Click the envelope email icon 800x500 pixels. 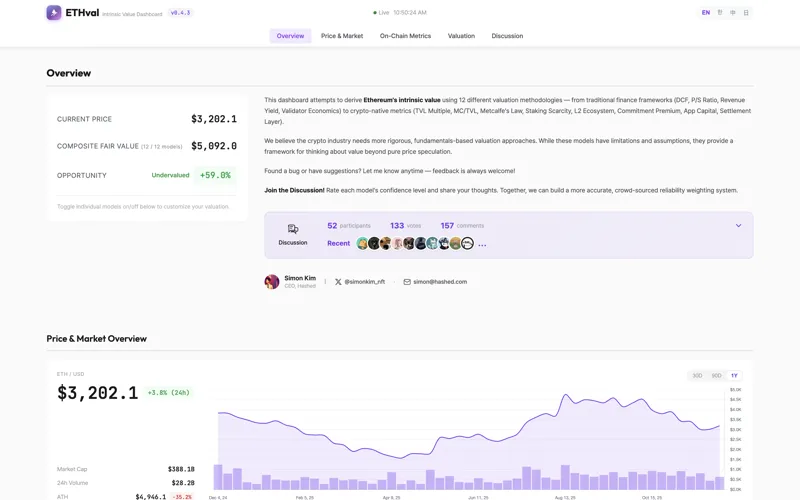tap(407, 282)
